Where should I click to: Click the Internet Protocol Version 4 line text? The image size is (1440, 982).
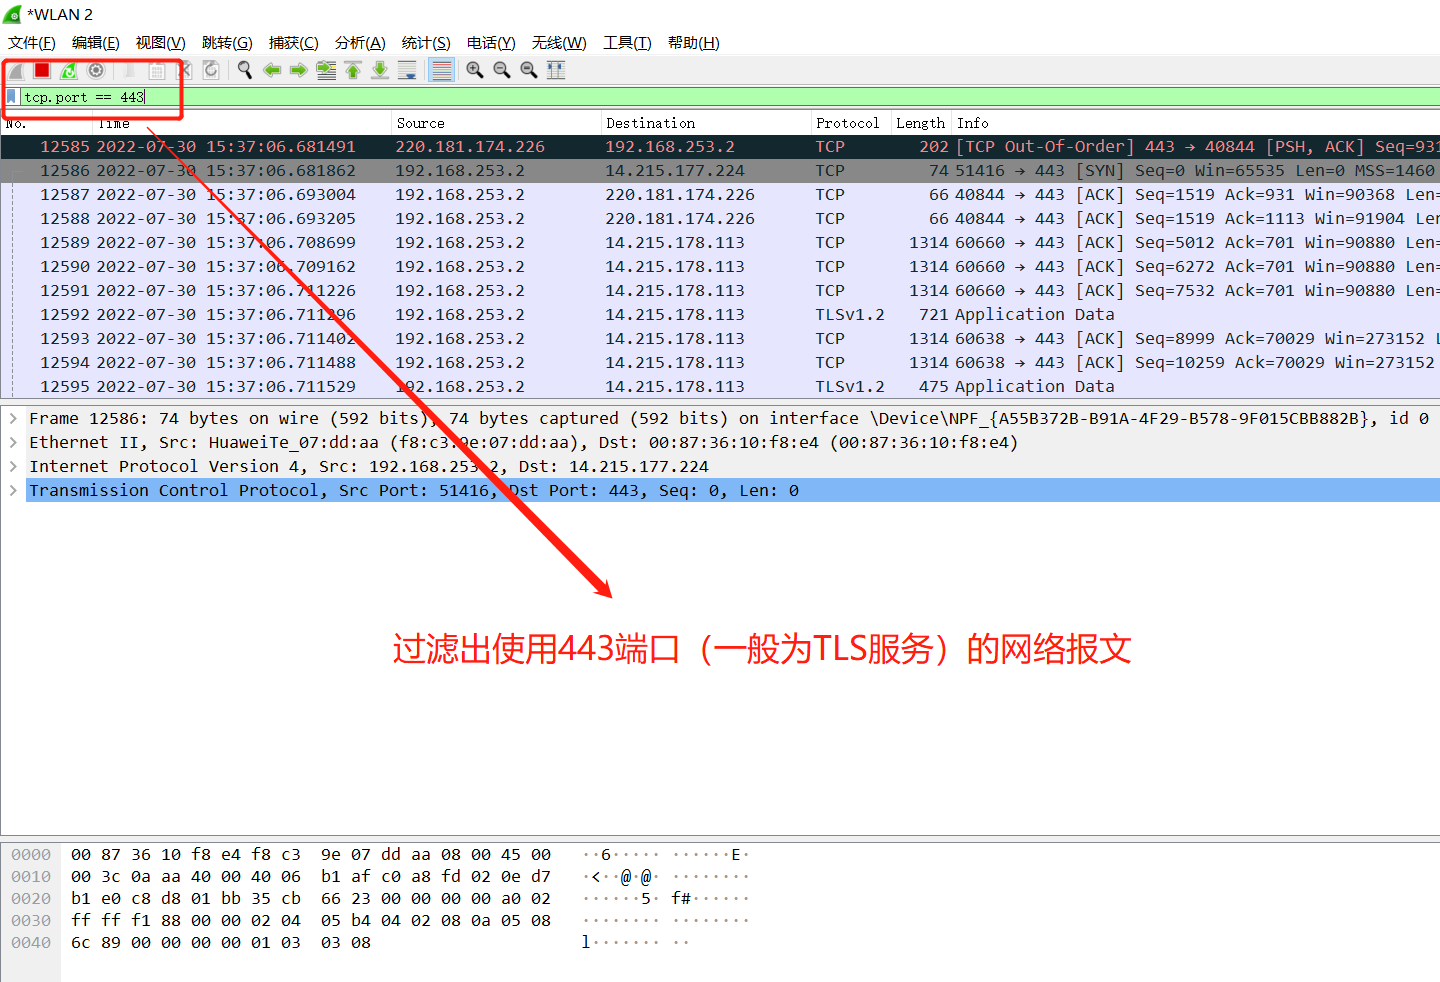pyautogui.click(x=369, y=466)
